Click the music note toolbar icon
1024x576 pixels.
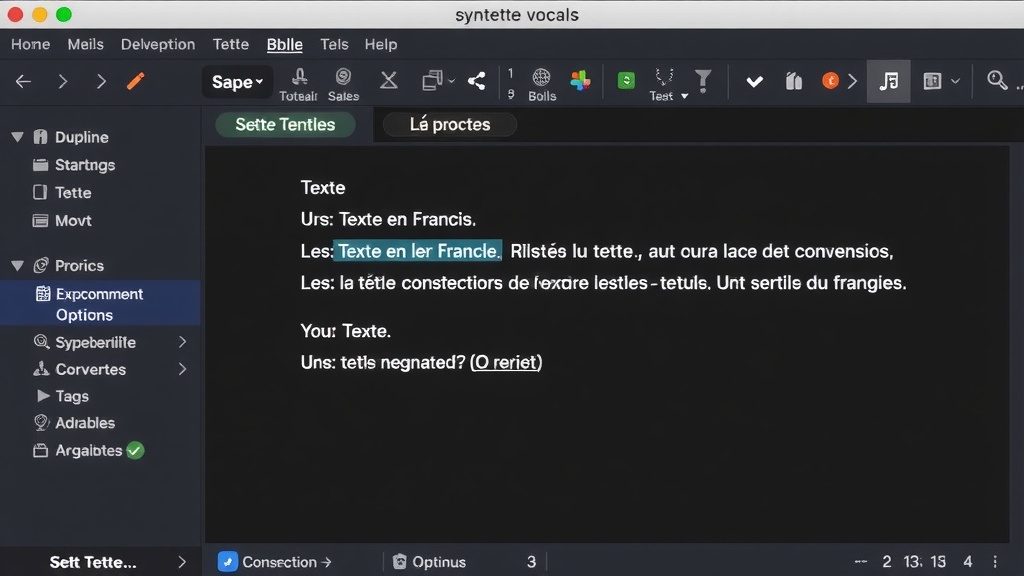point(888,82)
